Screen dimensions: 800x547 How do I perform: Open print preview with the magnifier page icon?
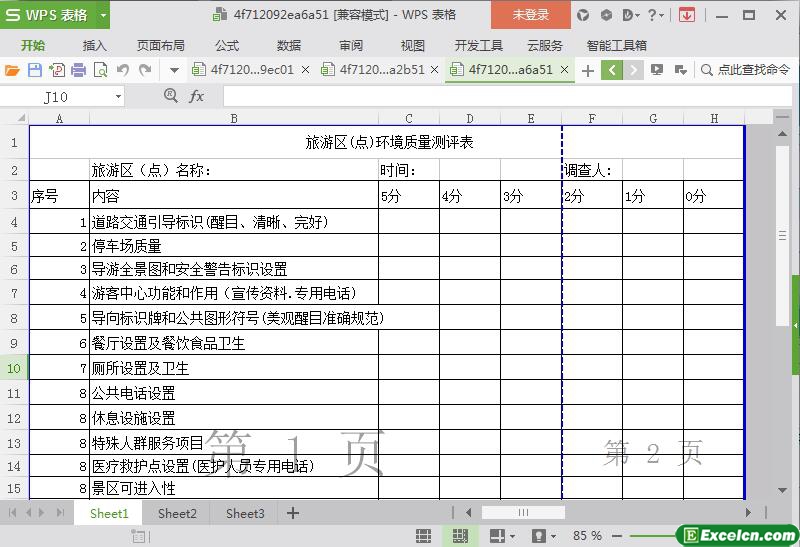pyautogui.click(x=101, y=70)
